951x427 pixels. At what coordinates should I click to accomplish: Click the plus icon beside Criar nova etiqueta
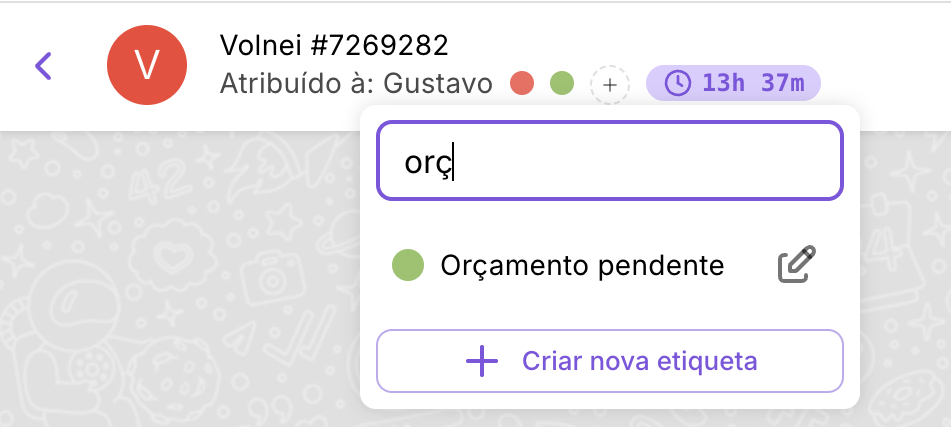pyautogui.click(x=482, y=361)
